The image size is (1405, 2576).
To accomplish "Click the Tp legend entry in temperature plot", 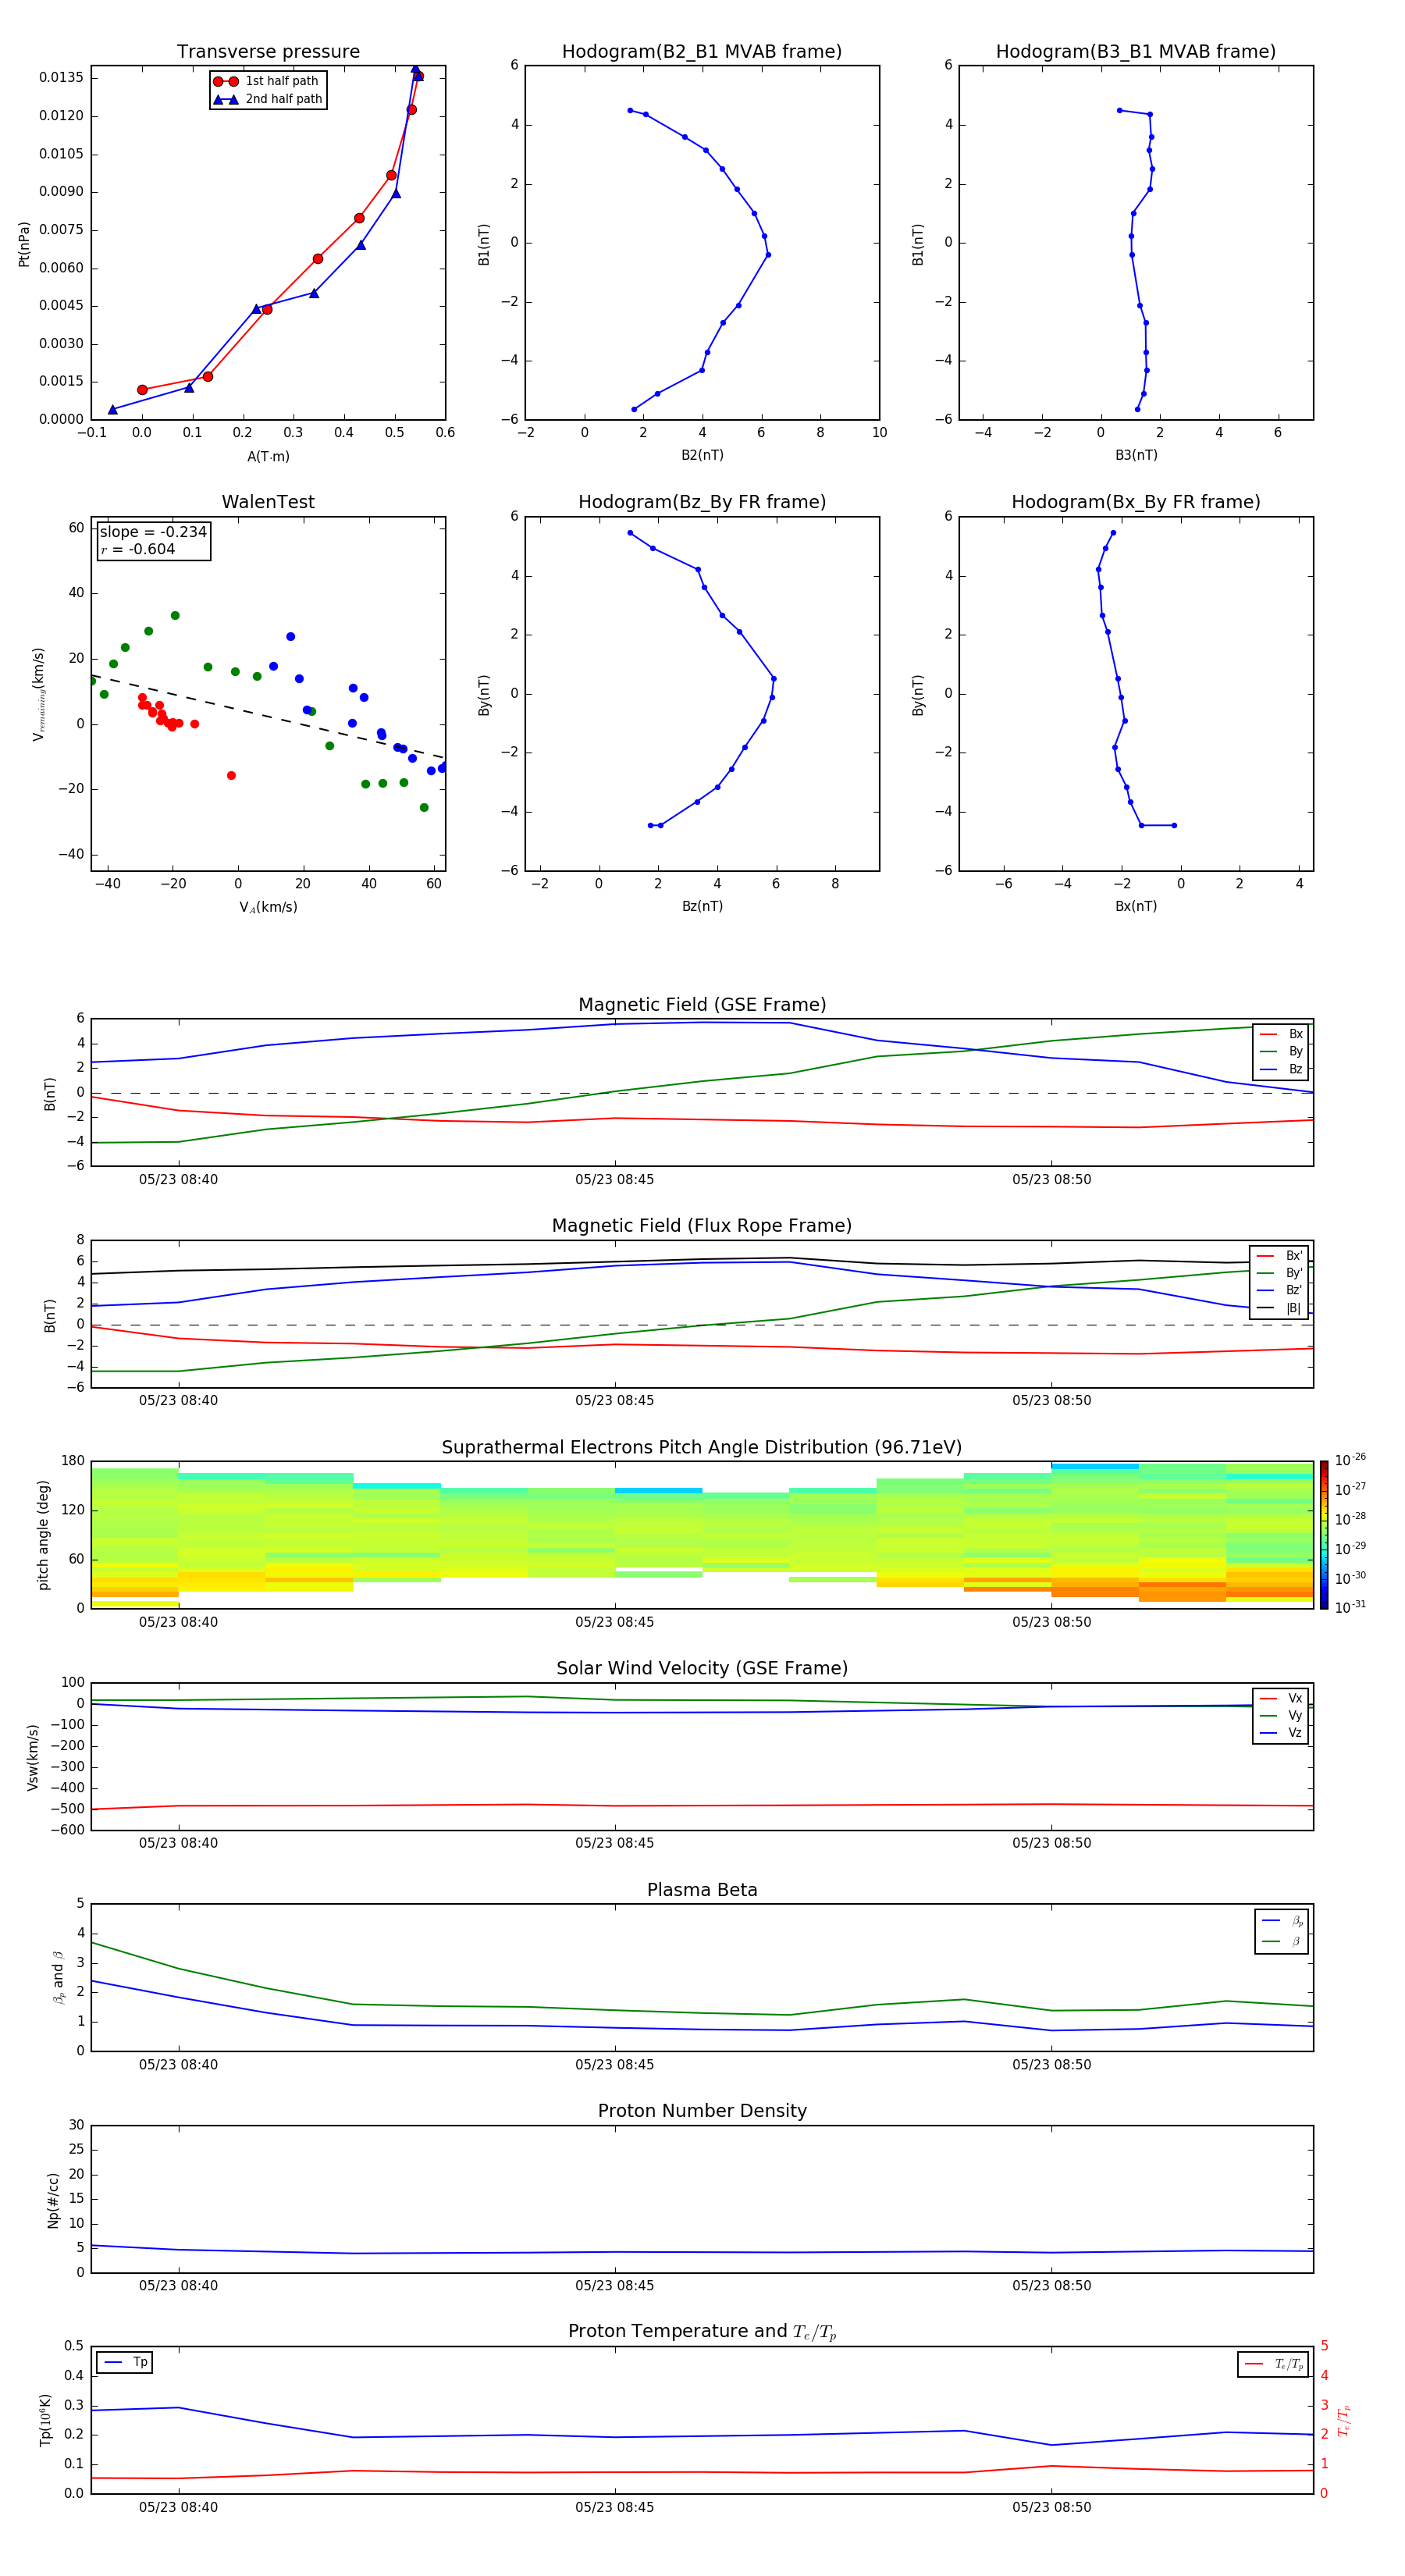I will (x=125, y=2362).
